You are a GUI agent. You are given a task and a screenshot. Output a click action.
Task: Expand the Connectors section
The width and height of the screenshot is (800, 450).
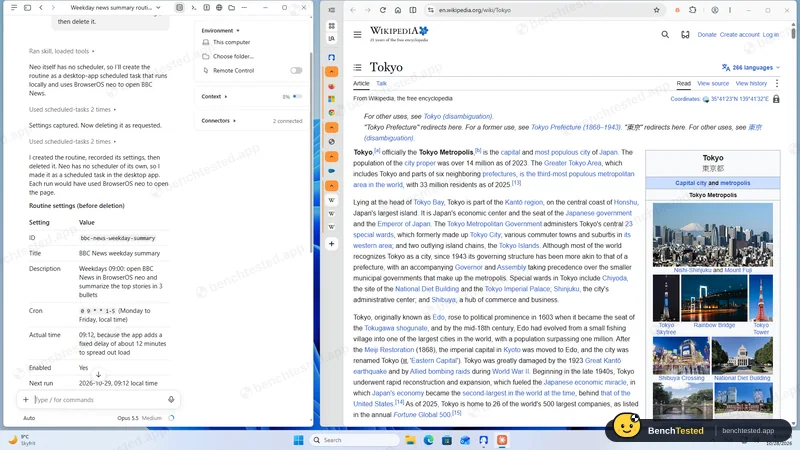[218, 121]
